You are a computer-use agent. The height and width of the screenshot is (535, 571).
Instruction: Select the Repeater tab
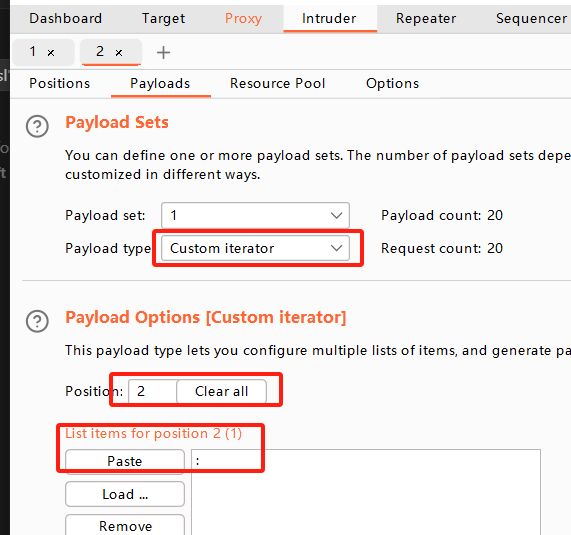[426, 19]
